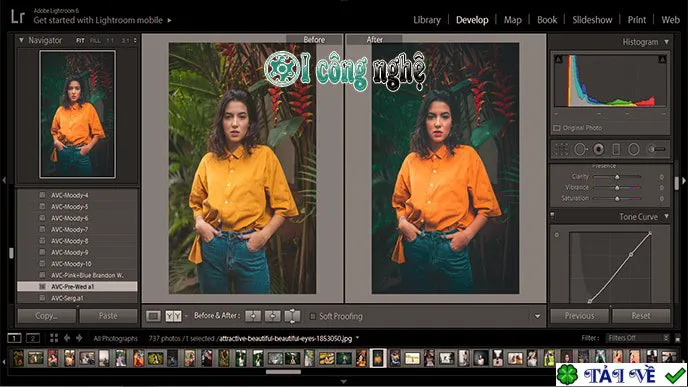Screen dimensions: 688x387
Task: Open the toolbar content dropdown arrow
Action: [538, 316]
